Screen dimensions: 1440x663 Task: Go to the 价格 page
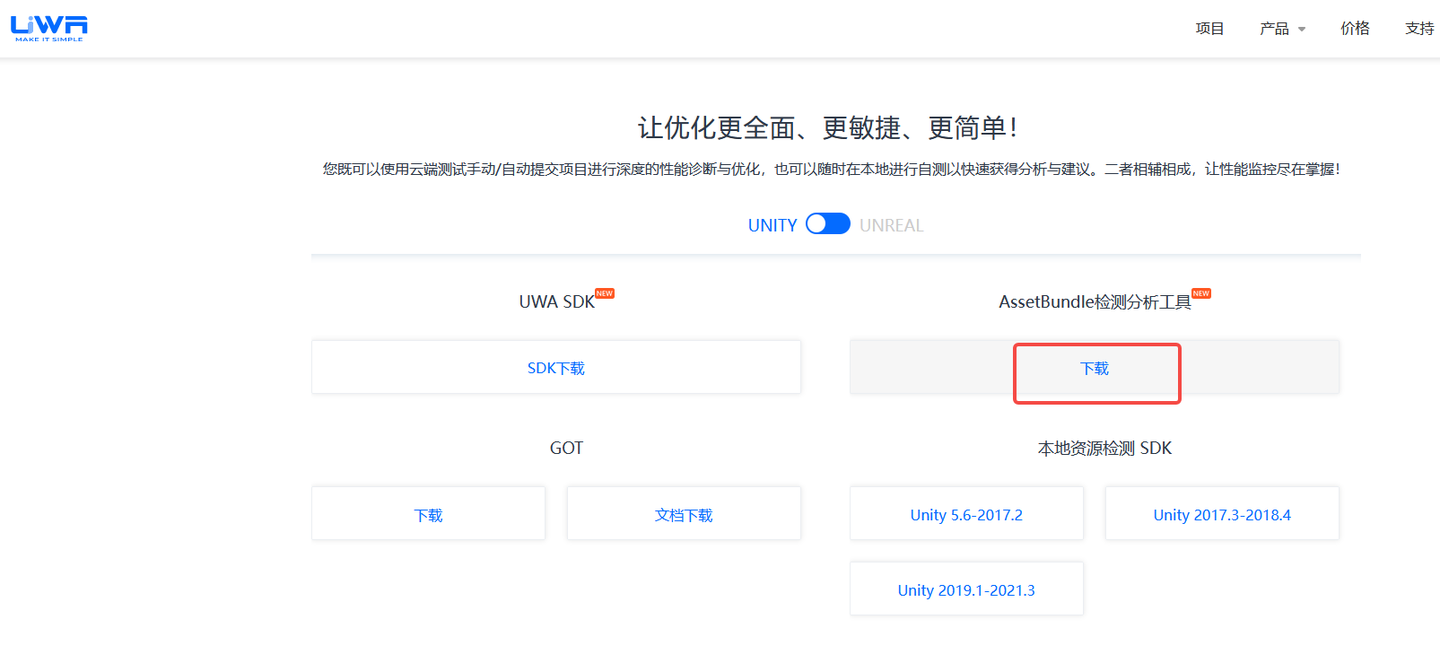[x=1355, y=28]
